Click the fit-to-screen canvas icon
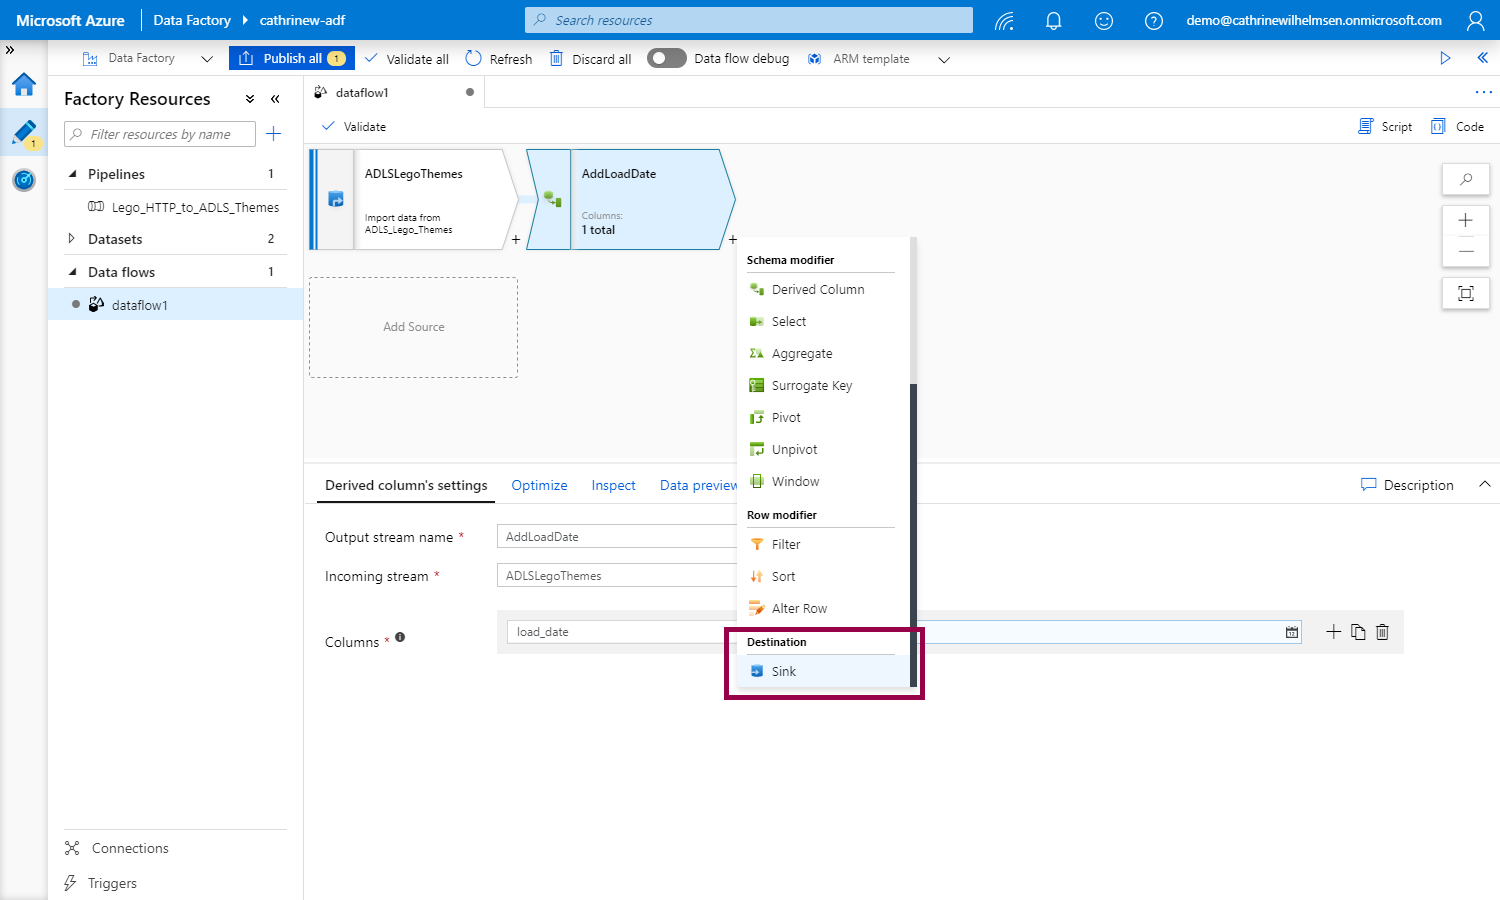This screenshot has width=1500, height=900. (1465, 293)
